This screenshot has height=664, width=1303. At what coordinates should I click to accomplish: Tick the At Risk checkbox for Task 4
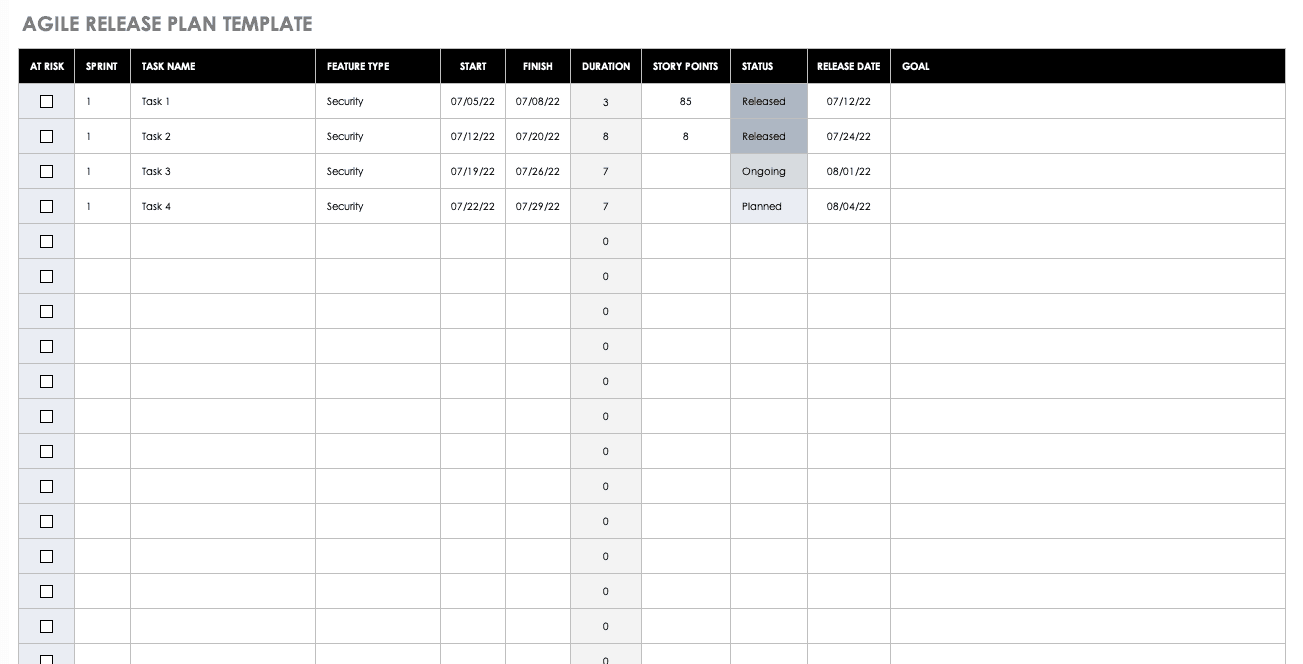[x=46, y=206]
